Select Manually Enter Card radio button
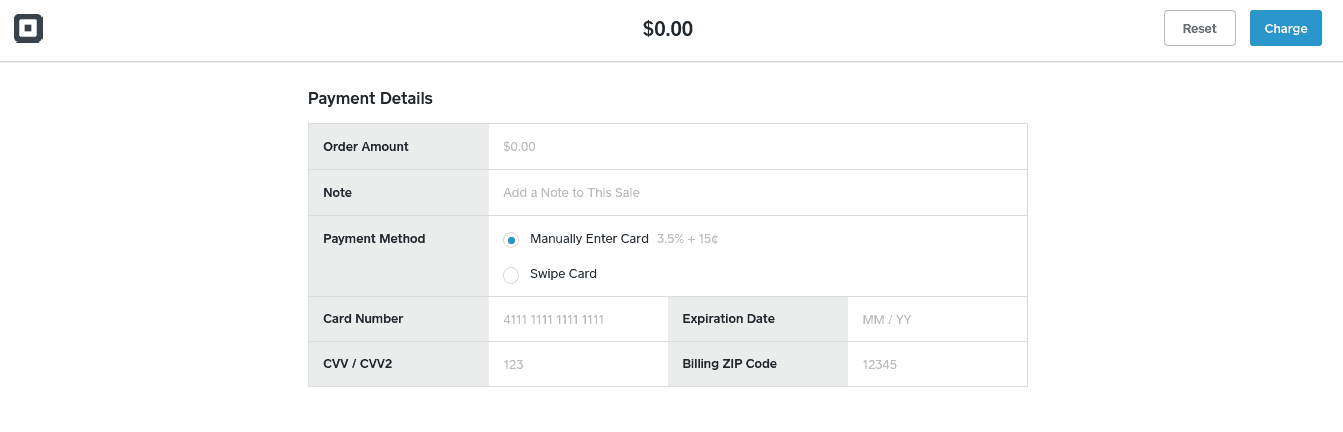The width and height of the screenshot is (1343, 432). coord(511,240)
